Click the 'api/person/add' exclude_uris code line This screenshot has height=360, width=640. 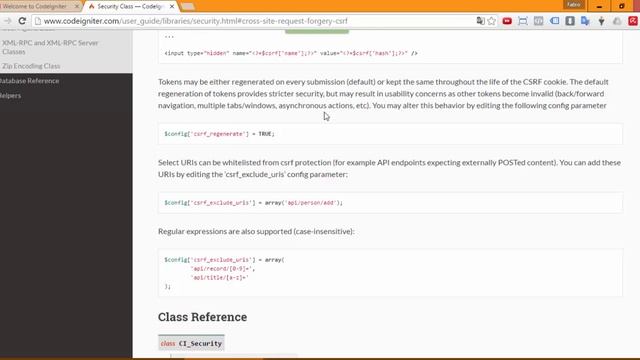point(253,202)
